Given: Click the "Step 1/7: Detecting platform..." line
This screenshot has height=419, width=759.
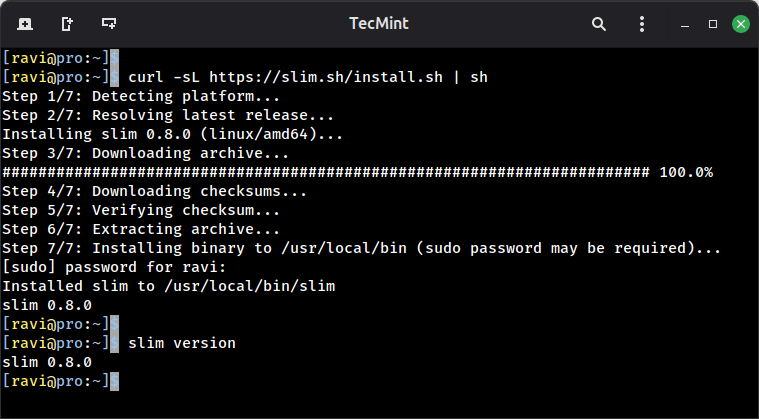Looking at the screenshot, I should [141, 96].
